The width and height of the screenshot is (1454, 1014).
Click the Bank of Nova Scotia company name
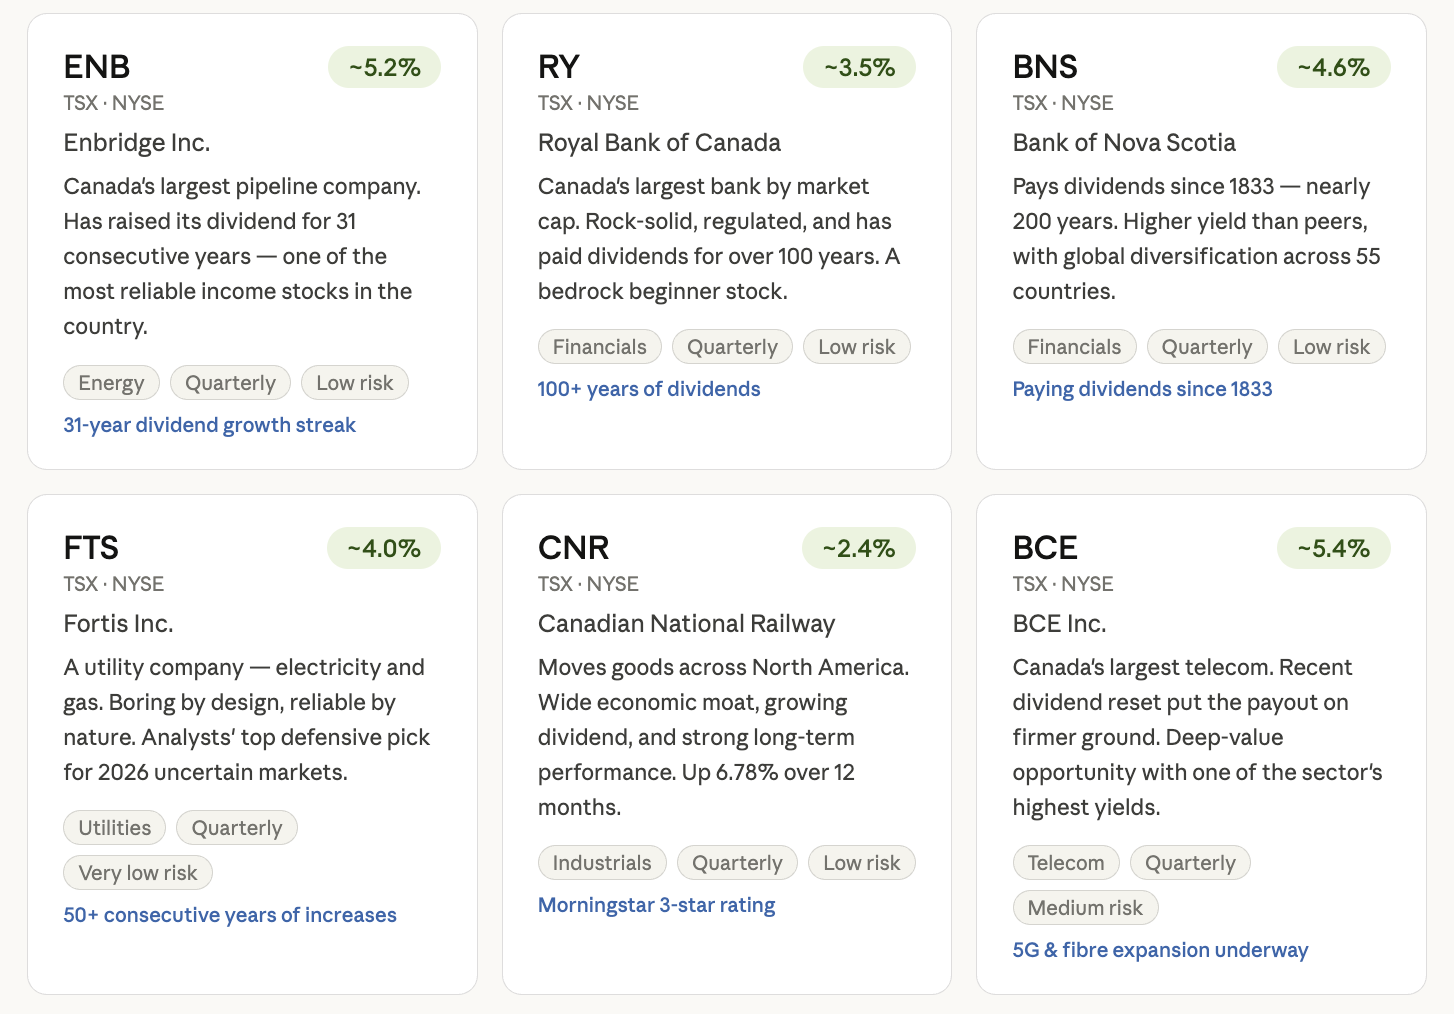[x=1124, y=143]
